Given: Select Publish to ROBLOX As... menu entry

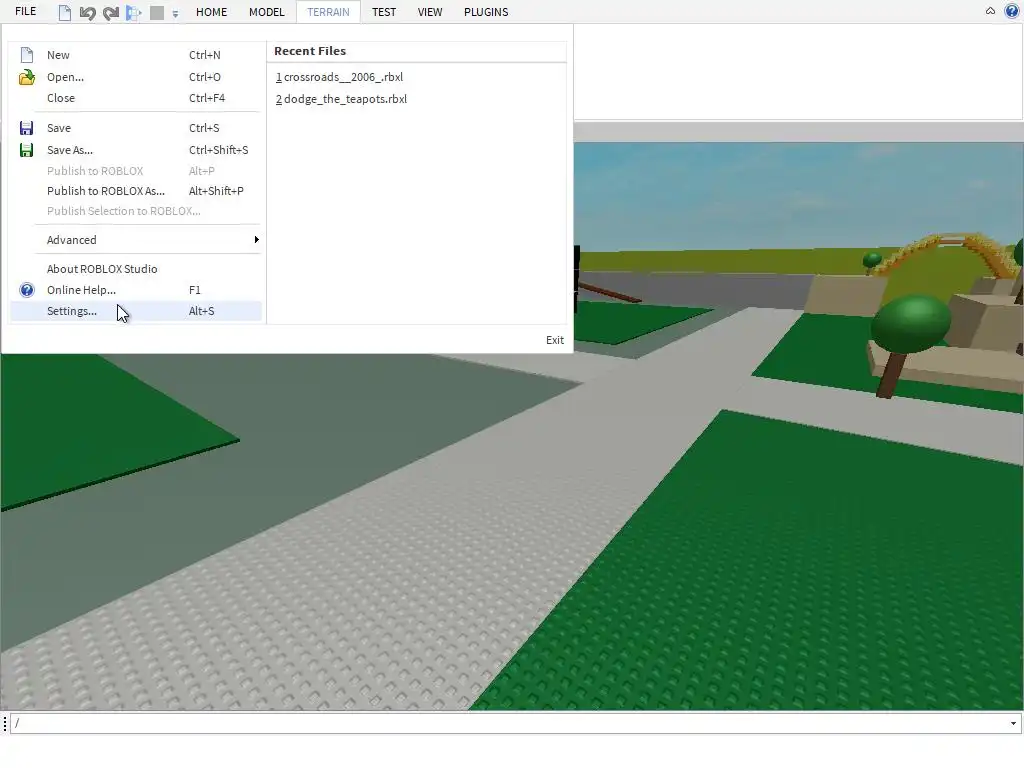Looking at the screenshot, I should coord(136,191).
